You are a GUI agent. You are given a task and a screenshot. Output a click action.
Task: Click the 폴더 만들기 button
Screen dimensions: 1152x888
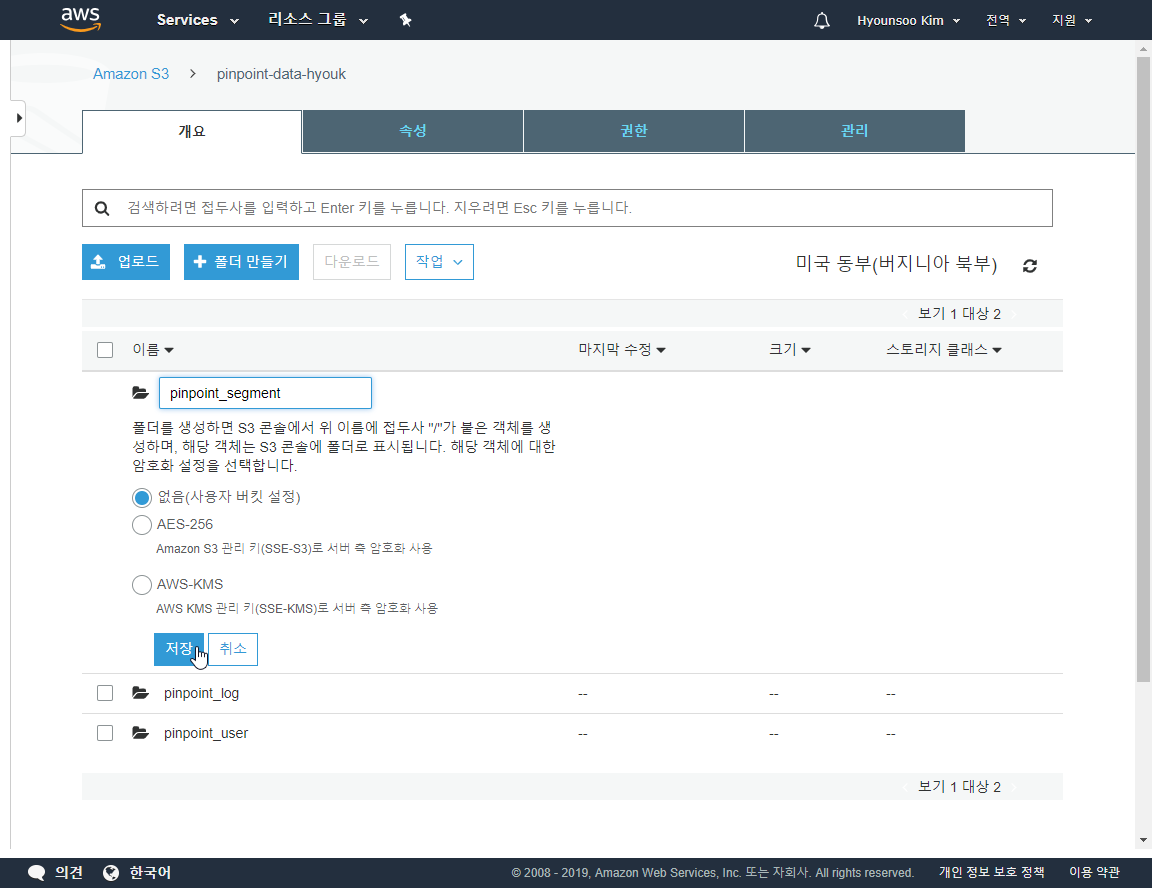coord(241,262)
